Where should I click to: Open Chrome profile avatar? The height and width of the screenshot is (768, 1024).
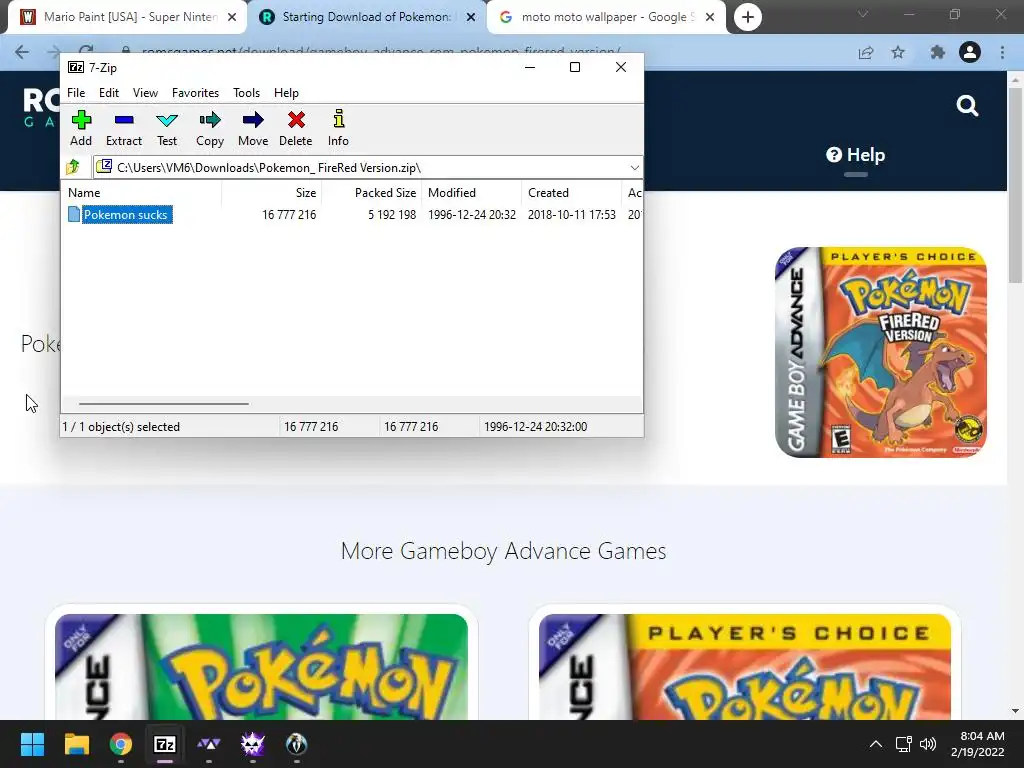970,52
